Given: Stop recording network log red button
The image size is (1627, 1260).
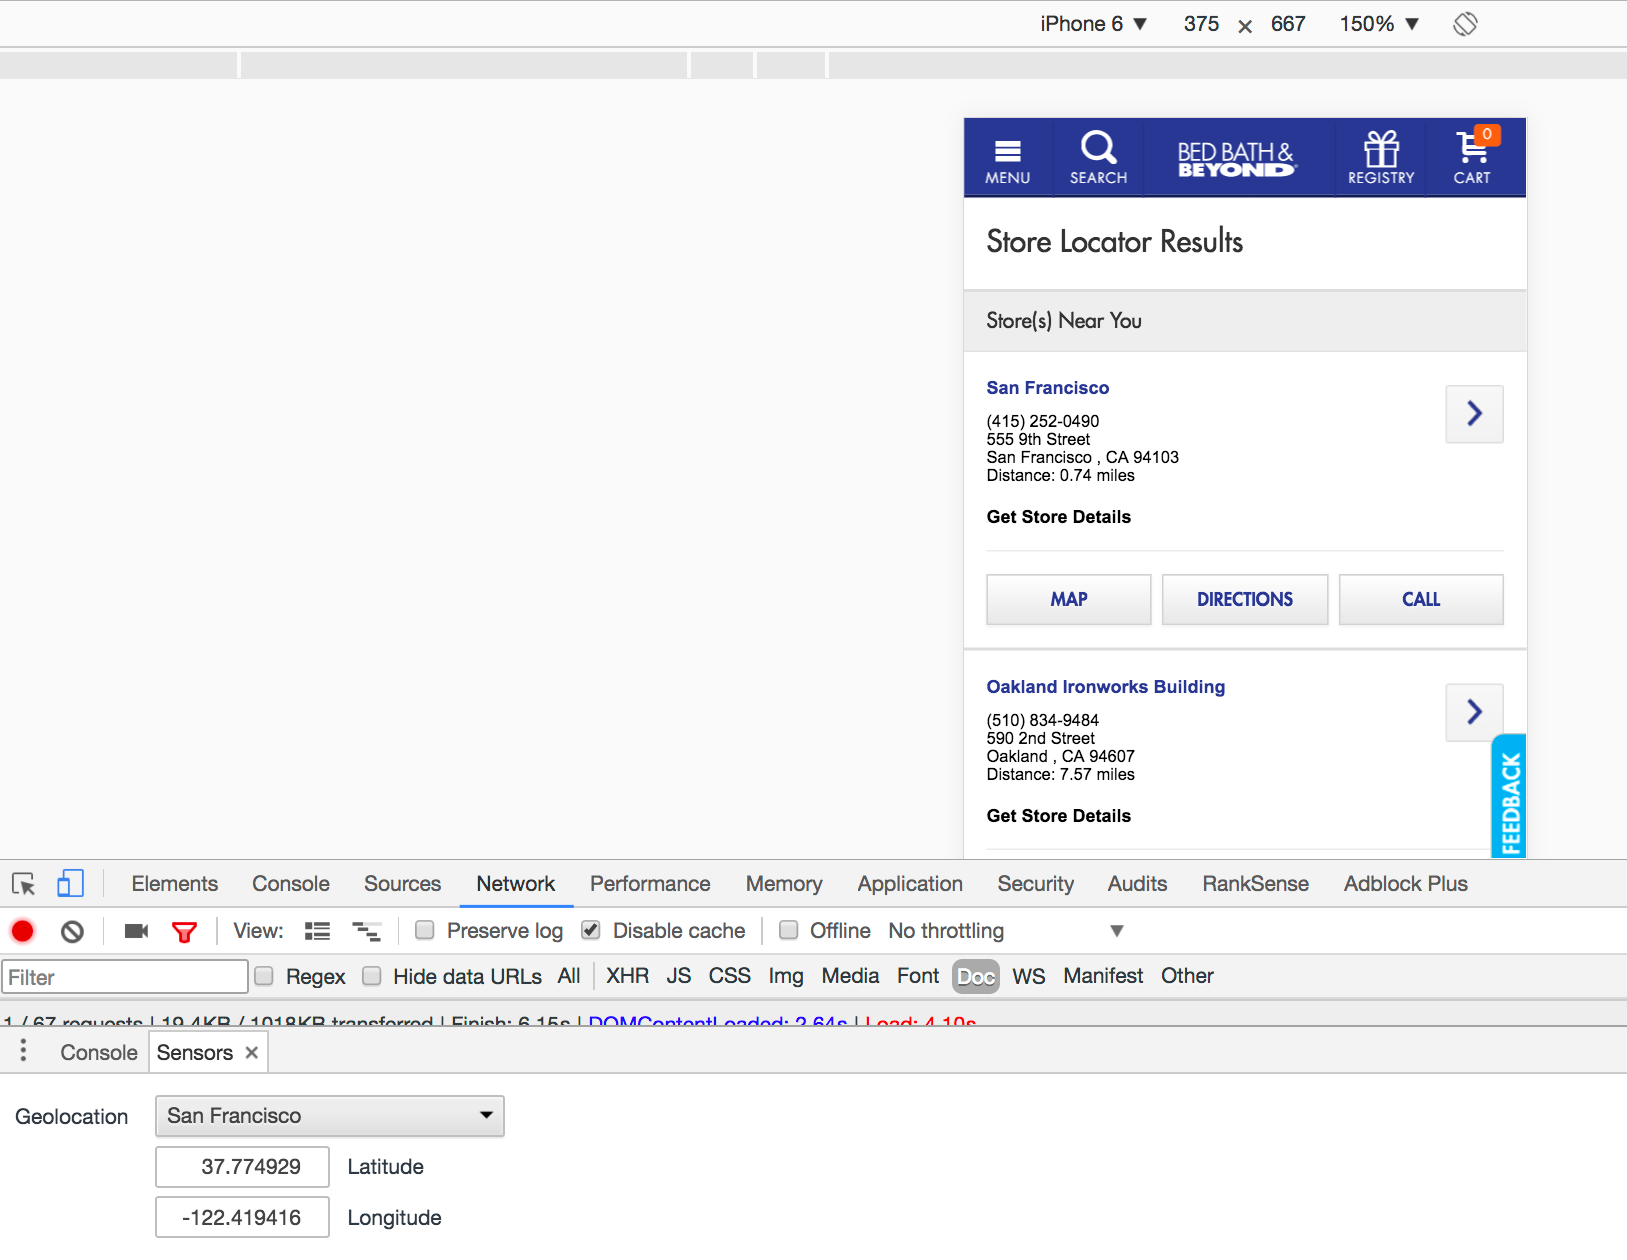Looking at the screenshot, I should point(22,931).
